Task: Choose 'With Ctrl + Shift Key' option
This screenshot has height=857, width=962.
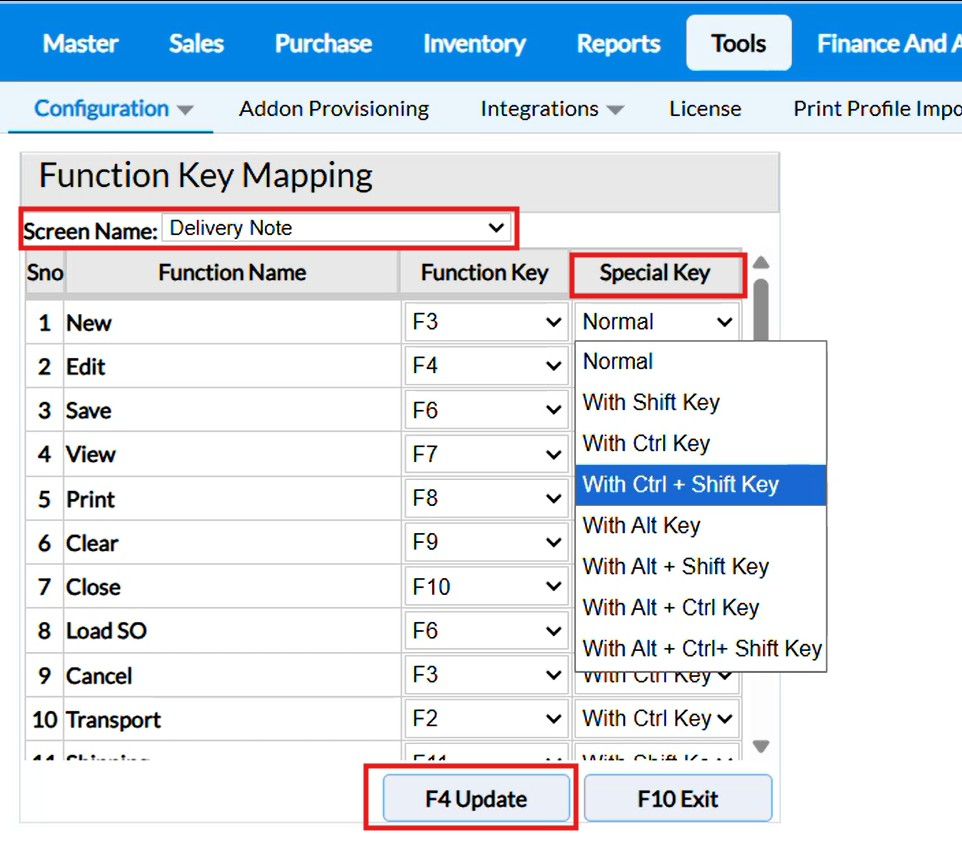Action: click(700, 485)
